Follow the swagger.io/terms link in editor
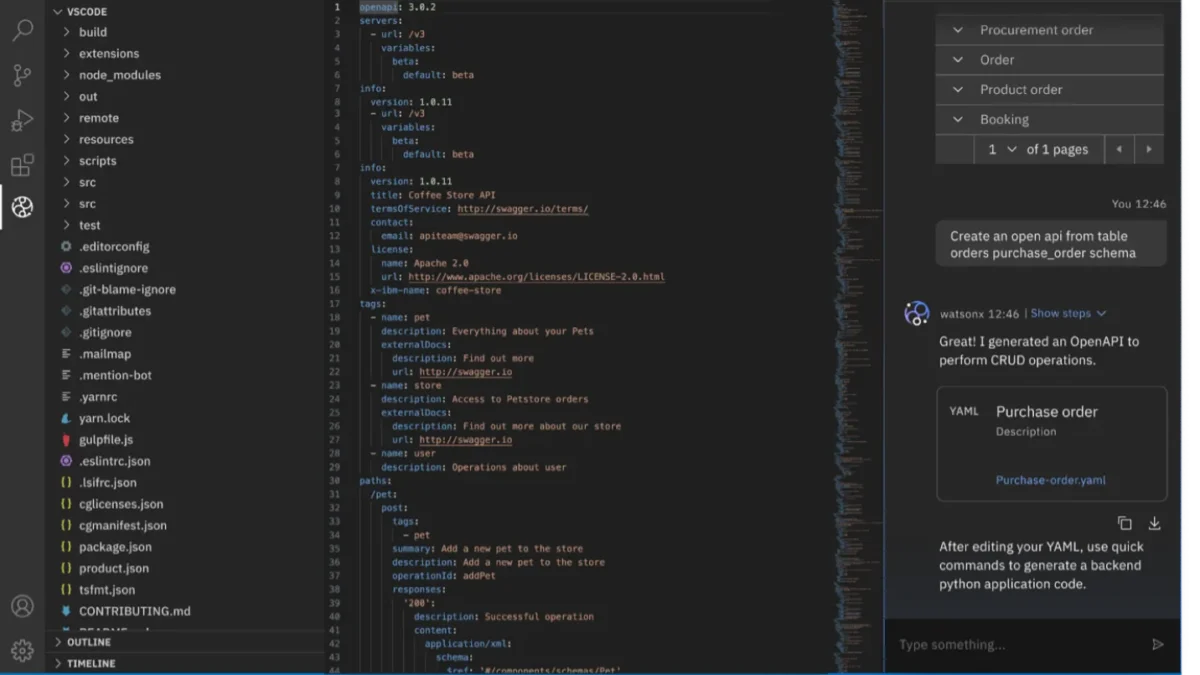This screenshot has height=675, width=1200. [x=523, y=209]
